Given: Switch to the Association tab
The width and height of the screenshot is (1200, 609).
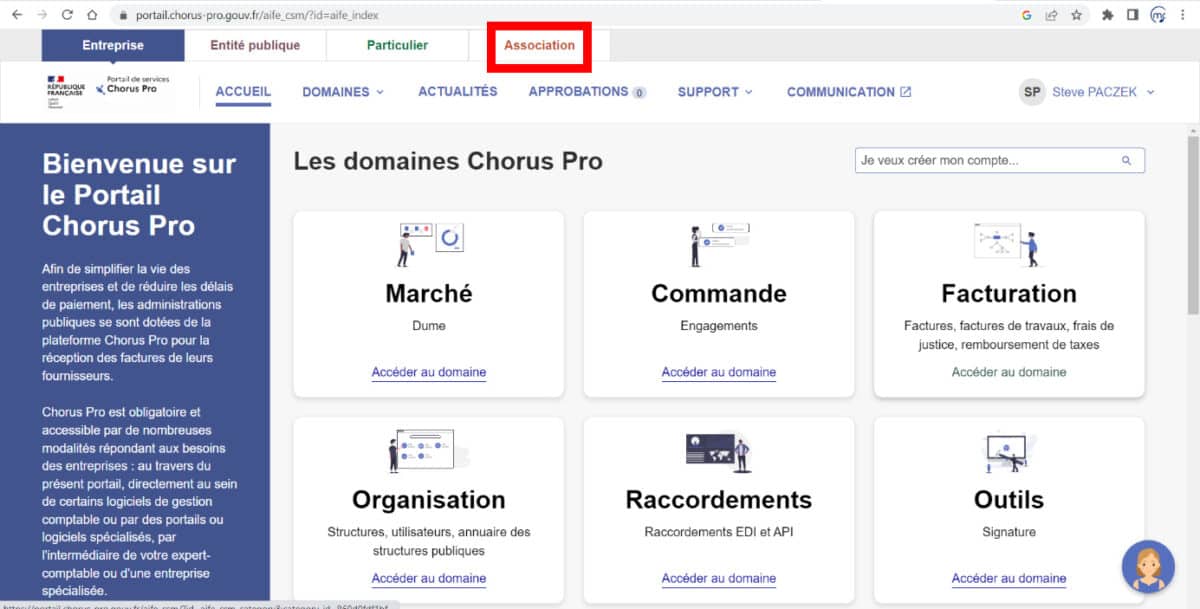Looking at the screenshot, I should 539,45.
